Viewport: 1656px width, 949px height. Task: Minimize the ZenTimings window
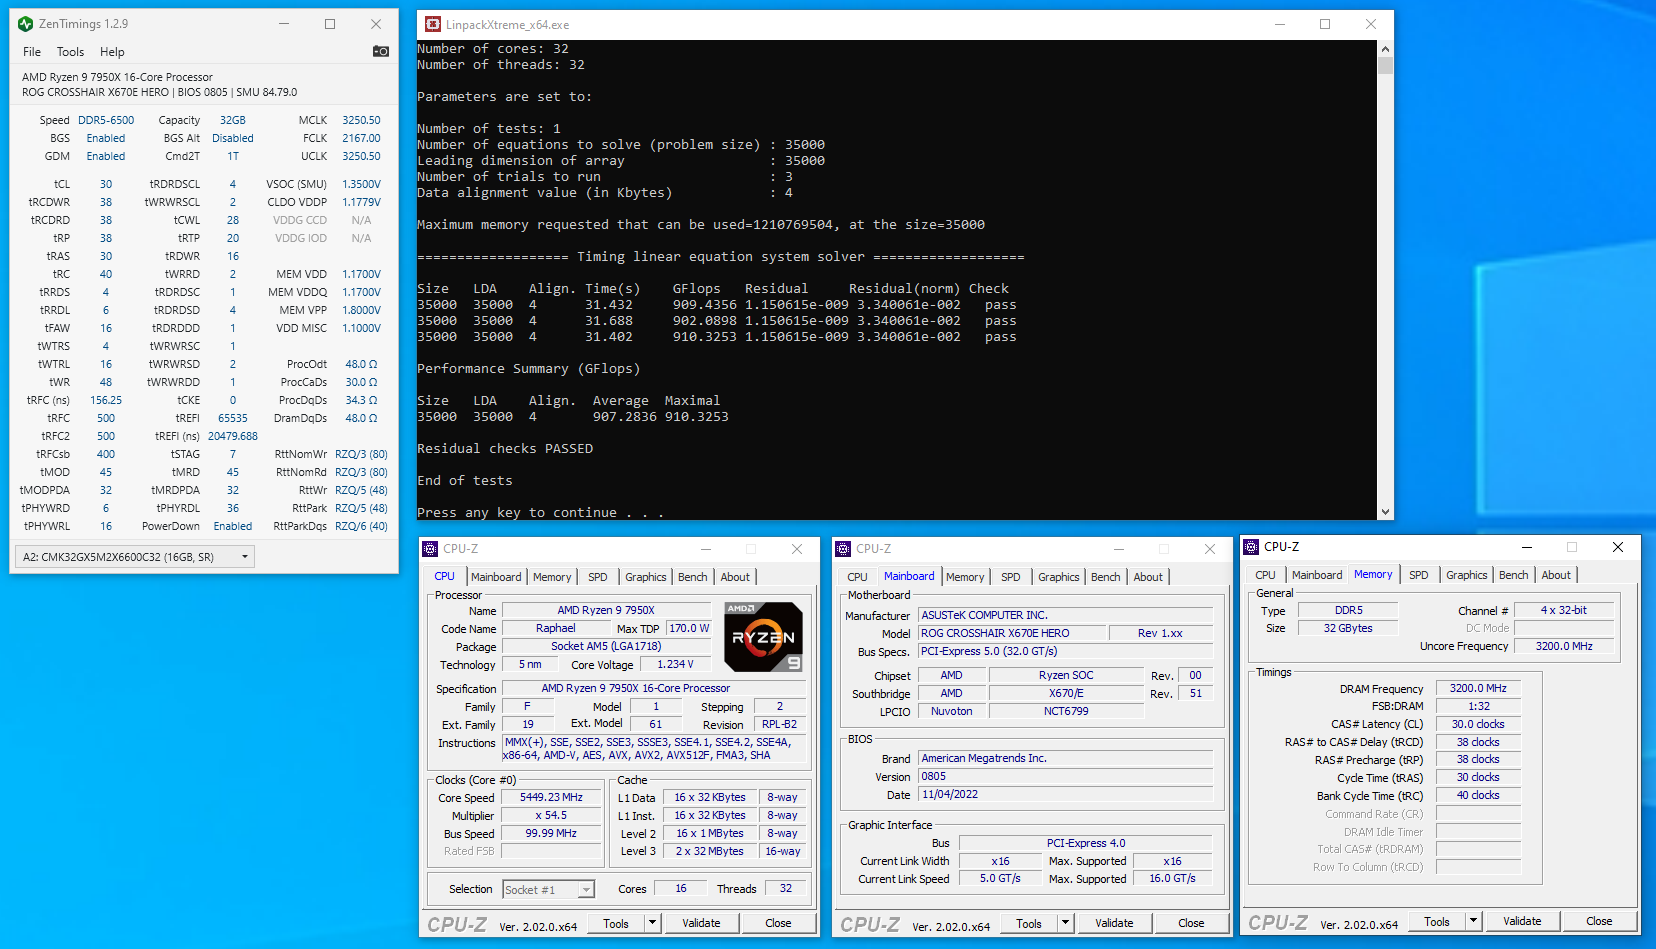[284, 24]
